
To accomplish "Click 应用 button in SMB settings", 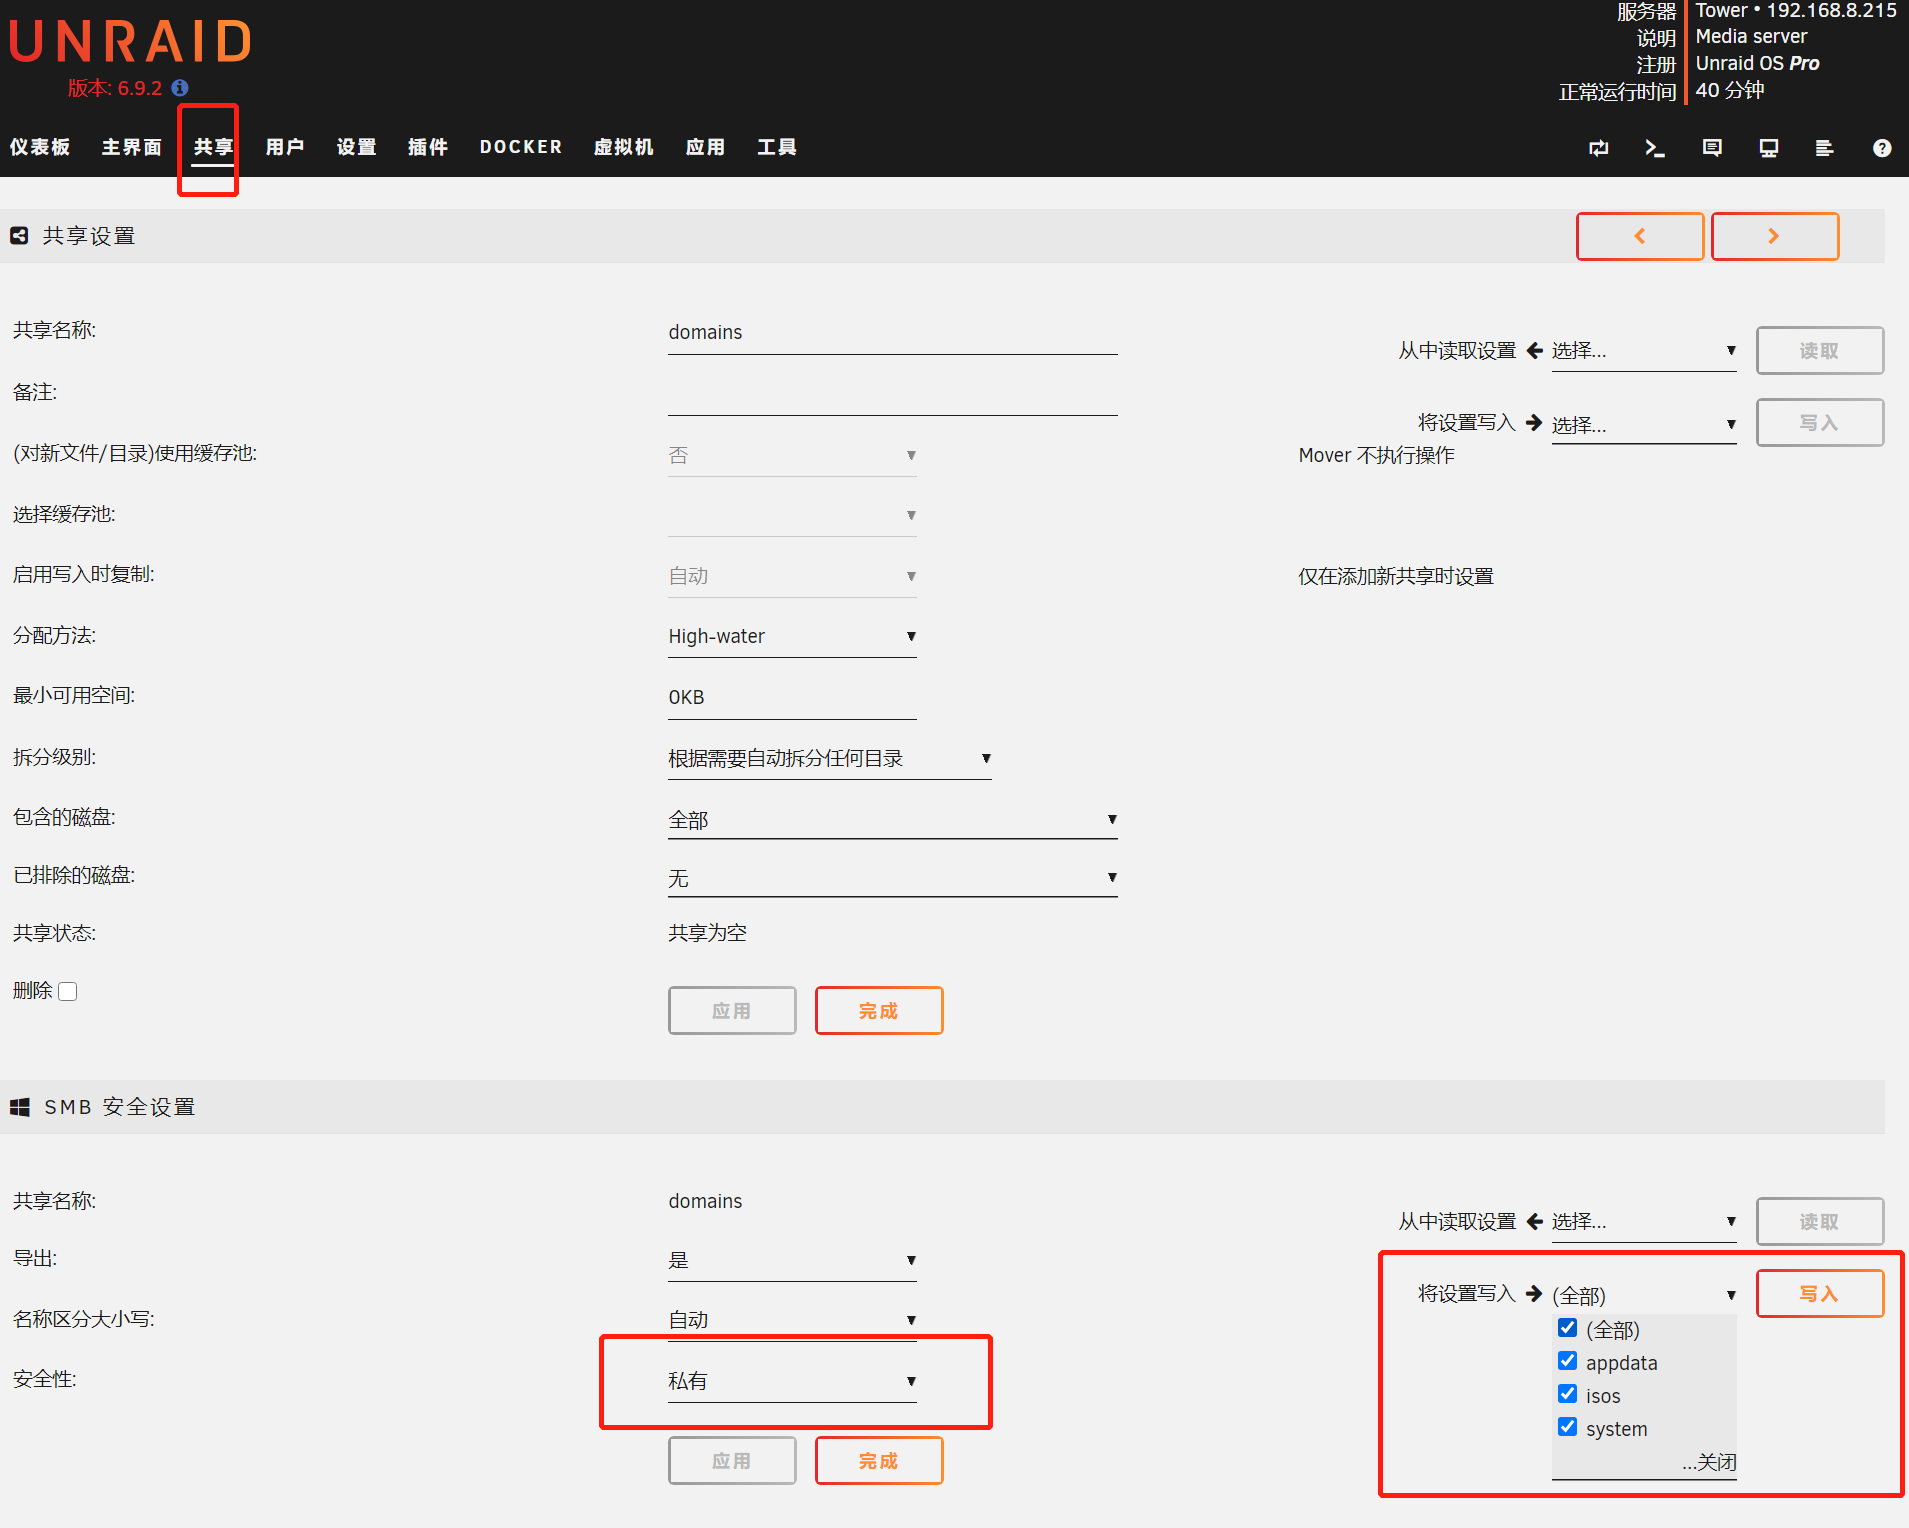I will point(732,1461).
